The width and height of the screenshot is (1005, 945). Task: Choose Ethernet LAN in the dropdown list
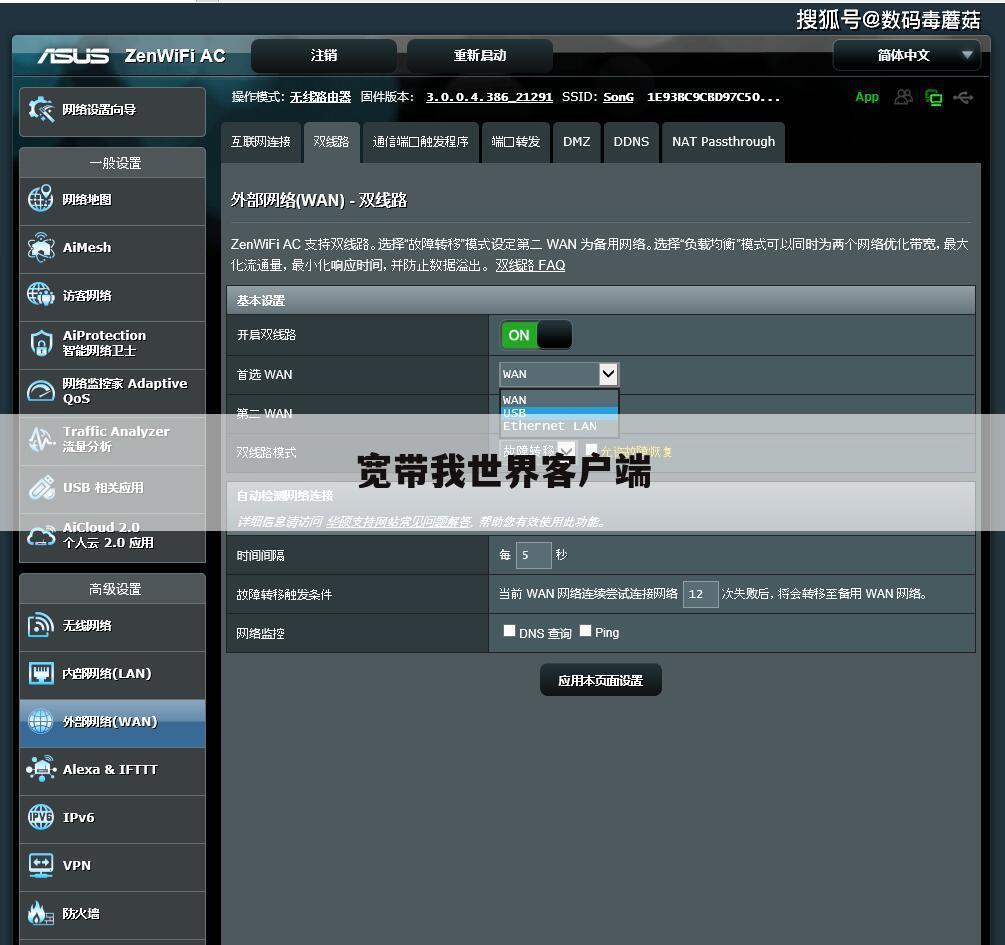click(x=559, y=426)
